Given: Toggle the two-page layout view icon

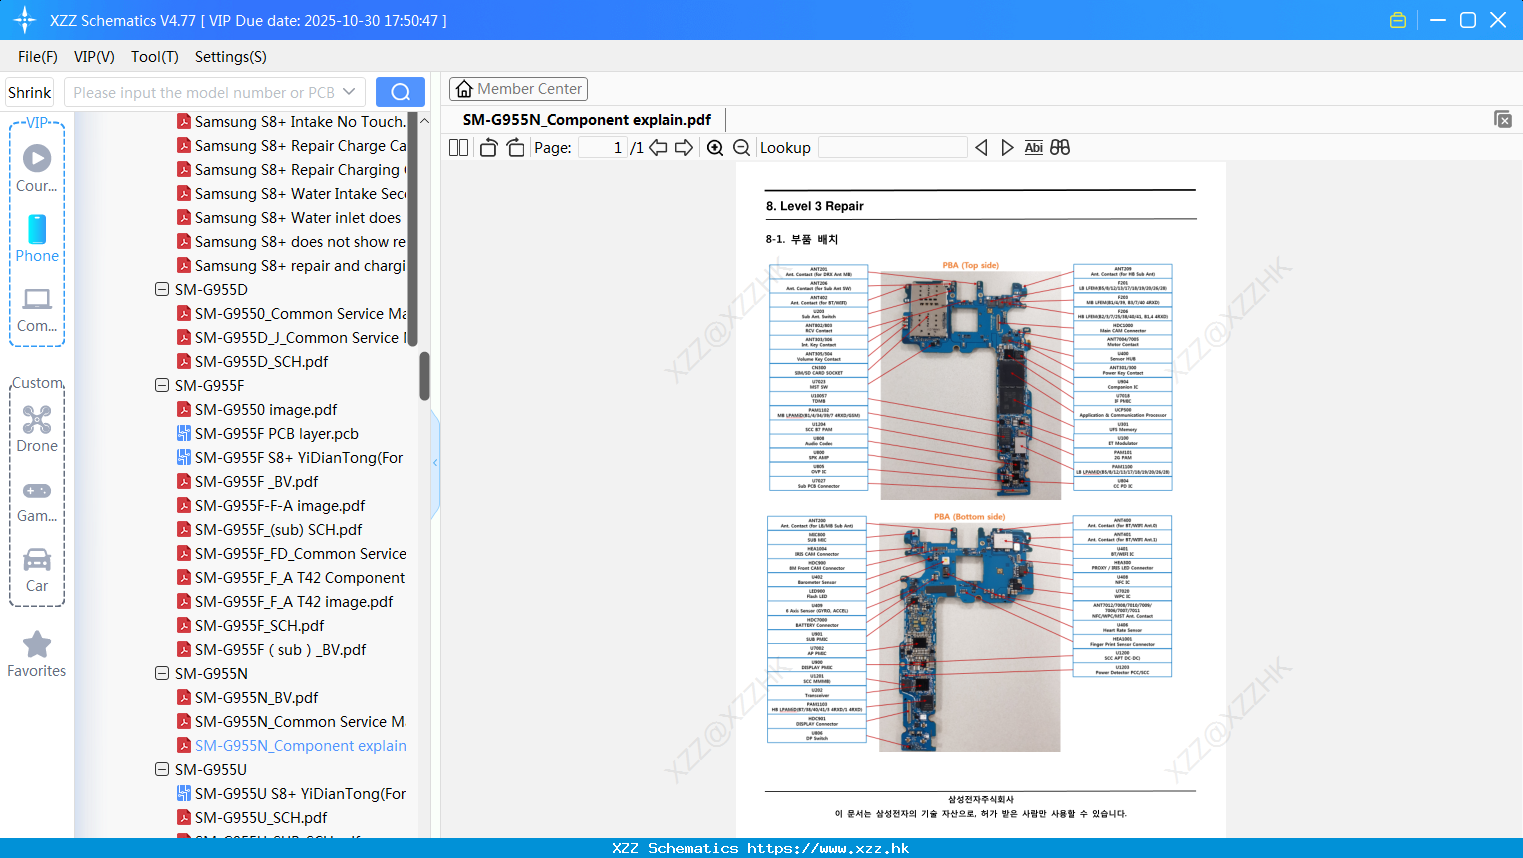Looking at the screenshot, I should point(458,147).
